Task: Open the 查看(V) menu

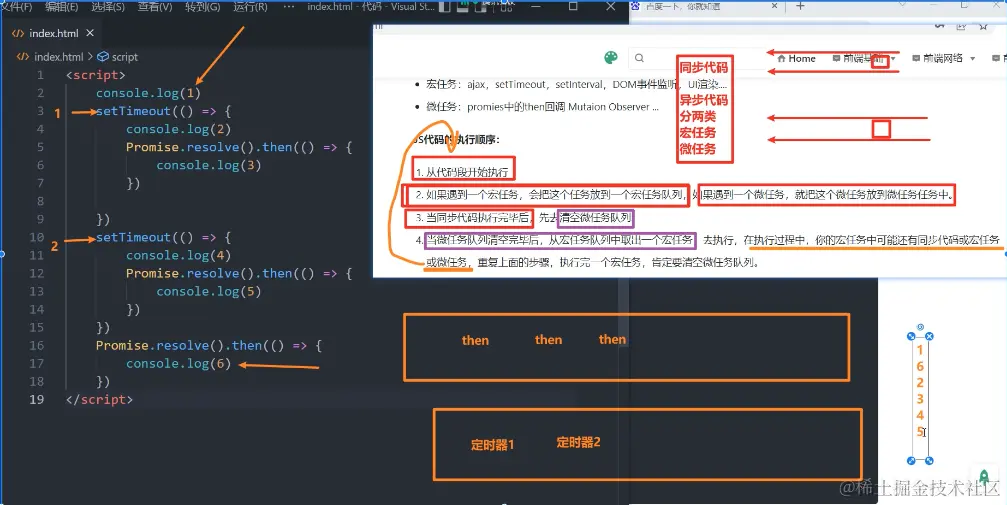Action: tap(155, 7)
